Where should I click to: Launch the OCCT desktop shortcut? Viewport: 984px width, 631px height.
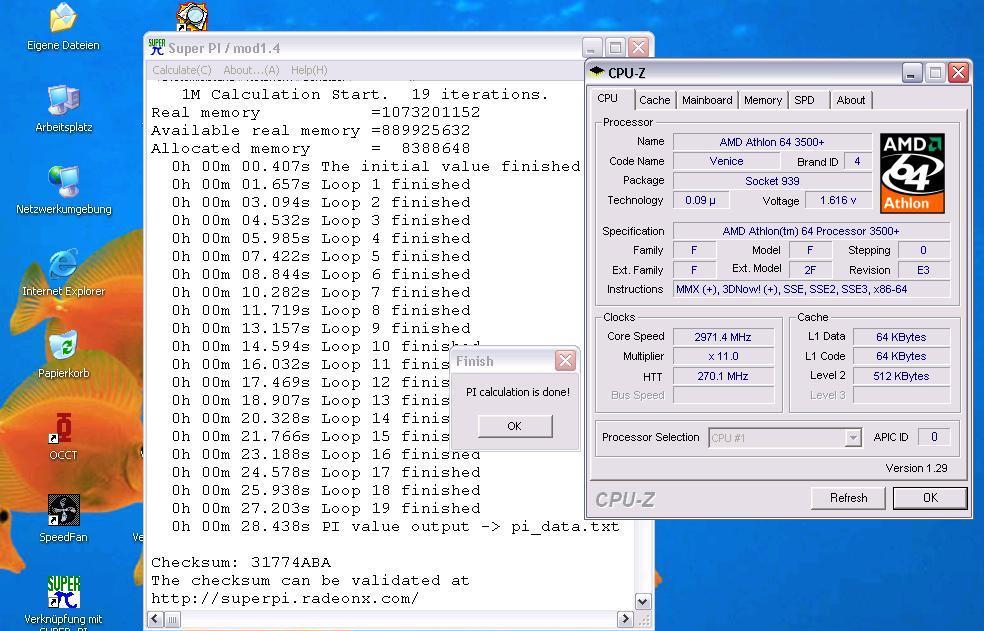[x=63, y=428]
